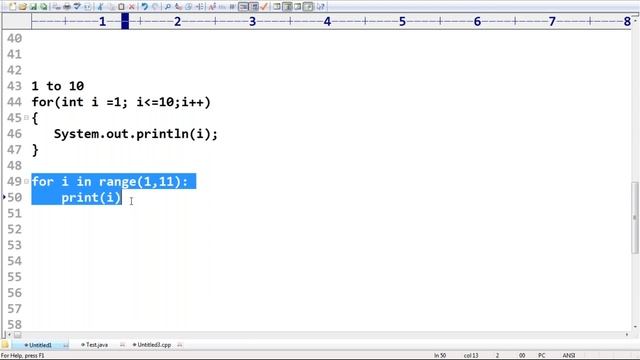Screen dimensions: 640x360
Task: Open help with question mark icon
Action: [320, 7]
